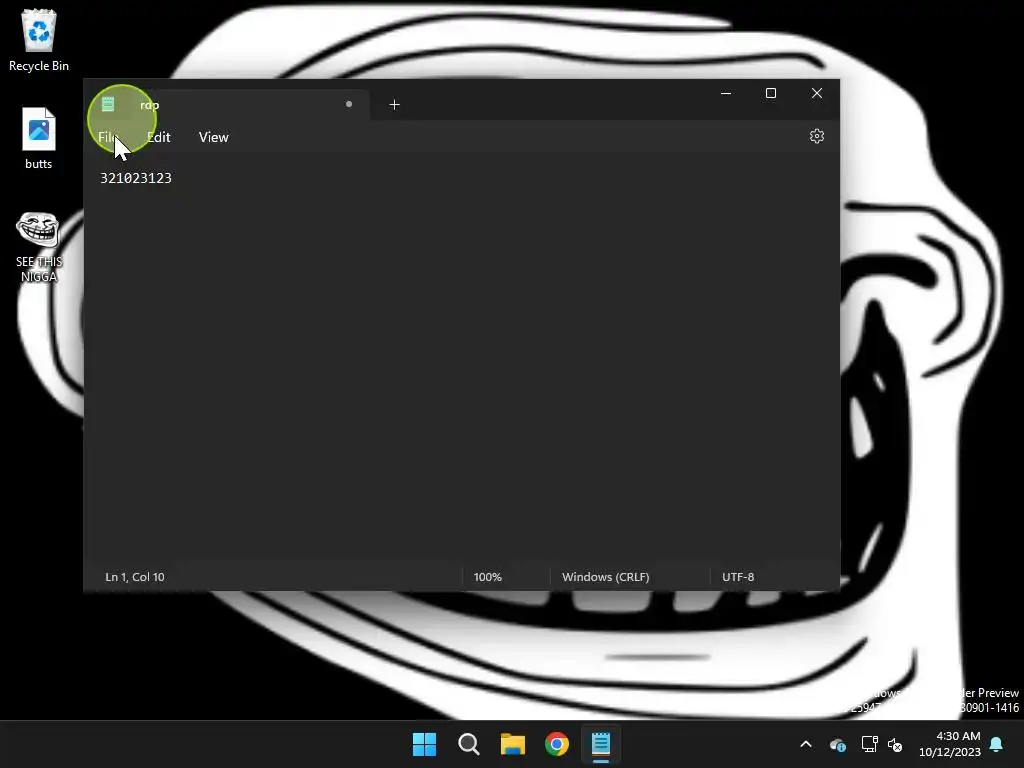Viewport: 1024px width, 768px height.
Task: Open the Windows Start menu
Action: point(424,744)
